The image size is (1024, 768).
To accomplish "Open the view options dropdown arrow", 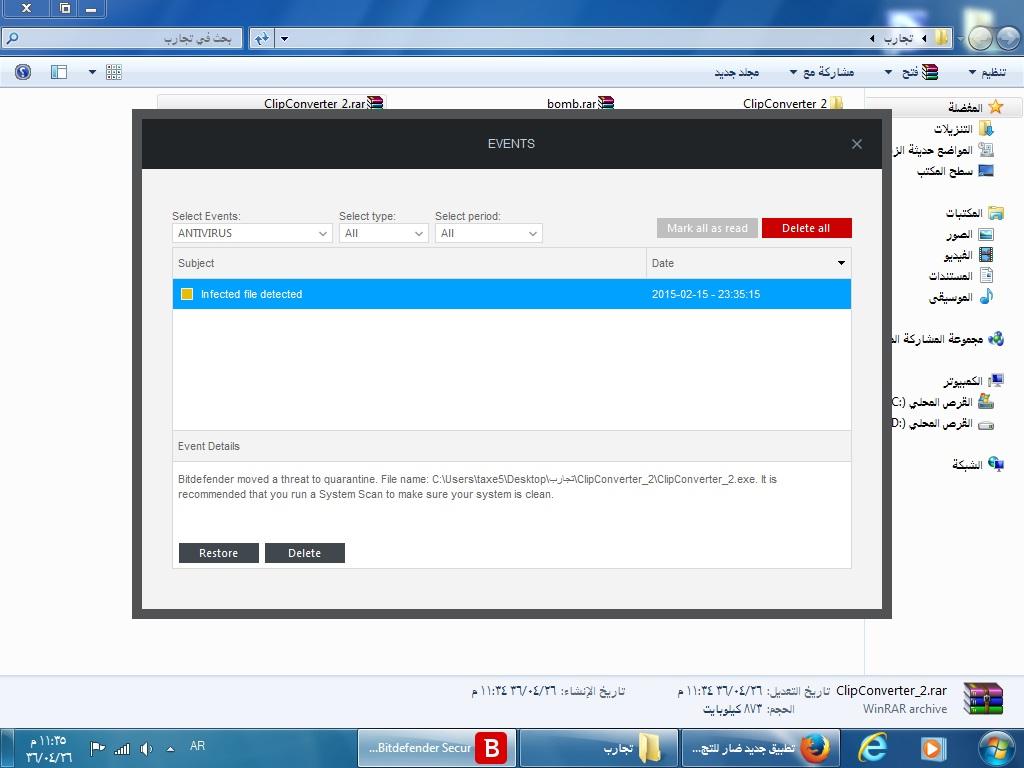I will 92,72.
